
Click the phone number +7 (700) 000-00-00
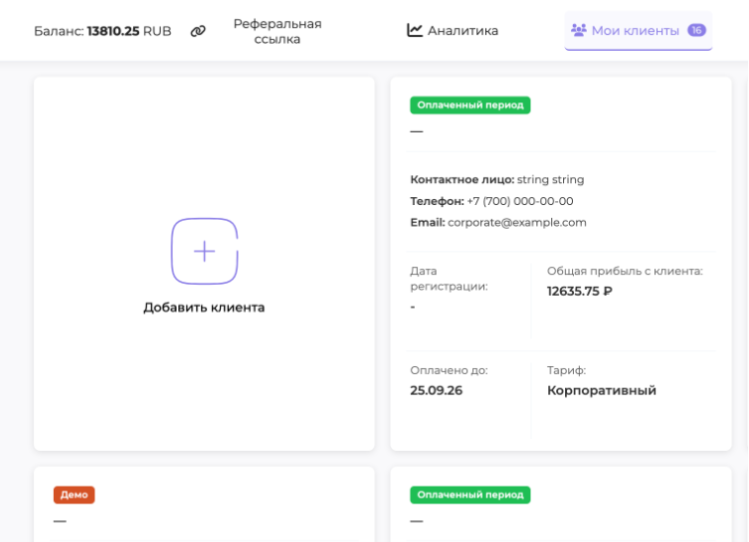520,201
